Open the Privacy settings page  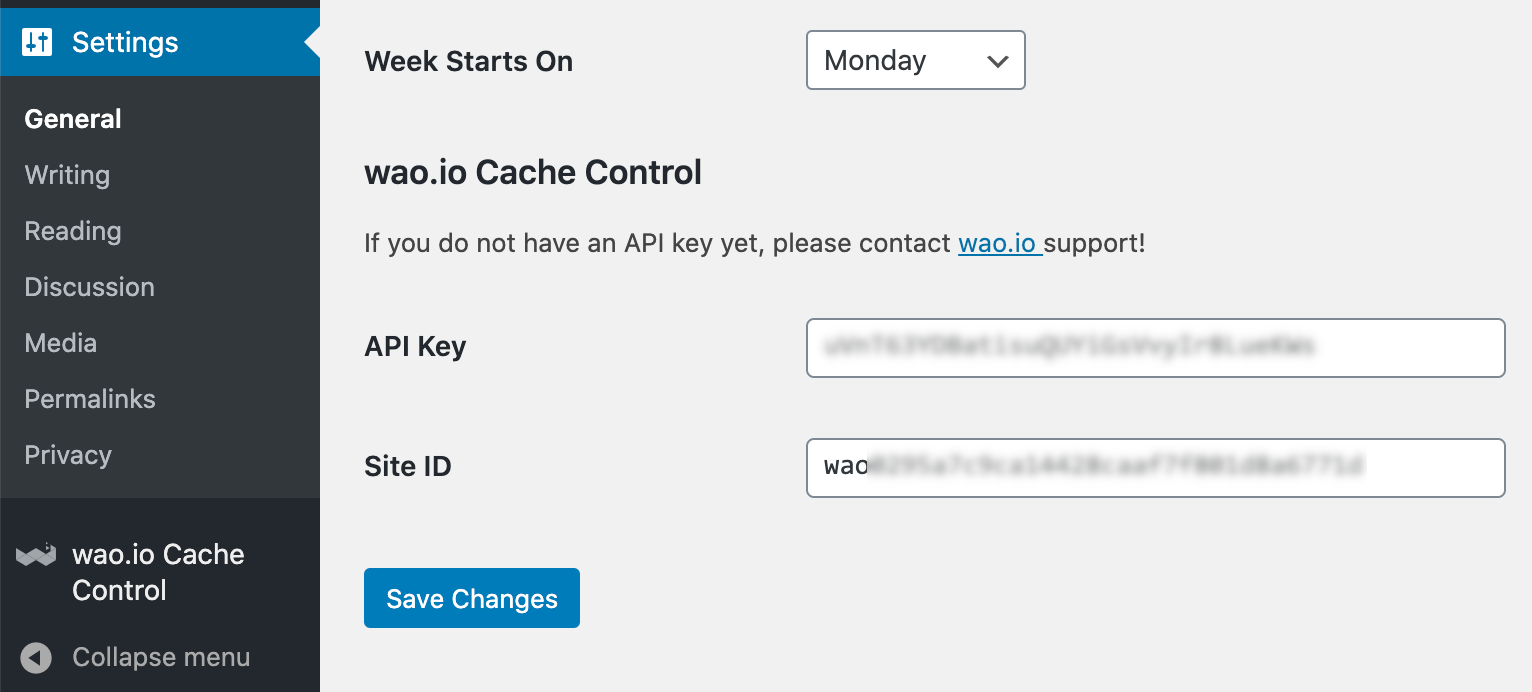68,455
